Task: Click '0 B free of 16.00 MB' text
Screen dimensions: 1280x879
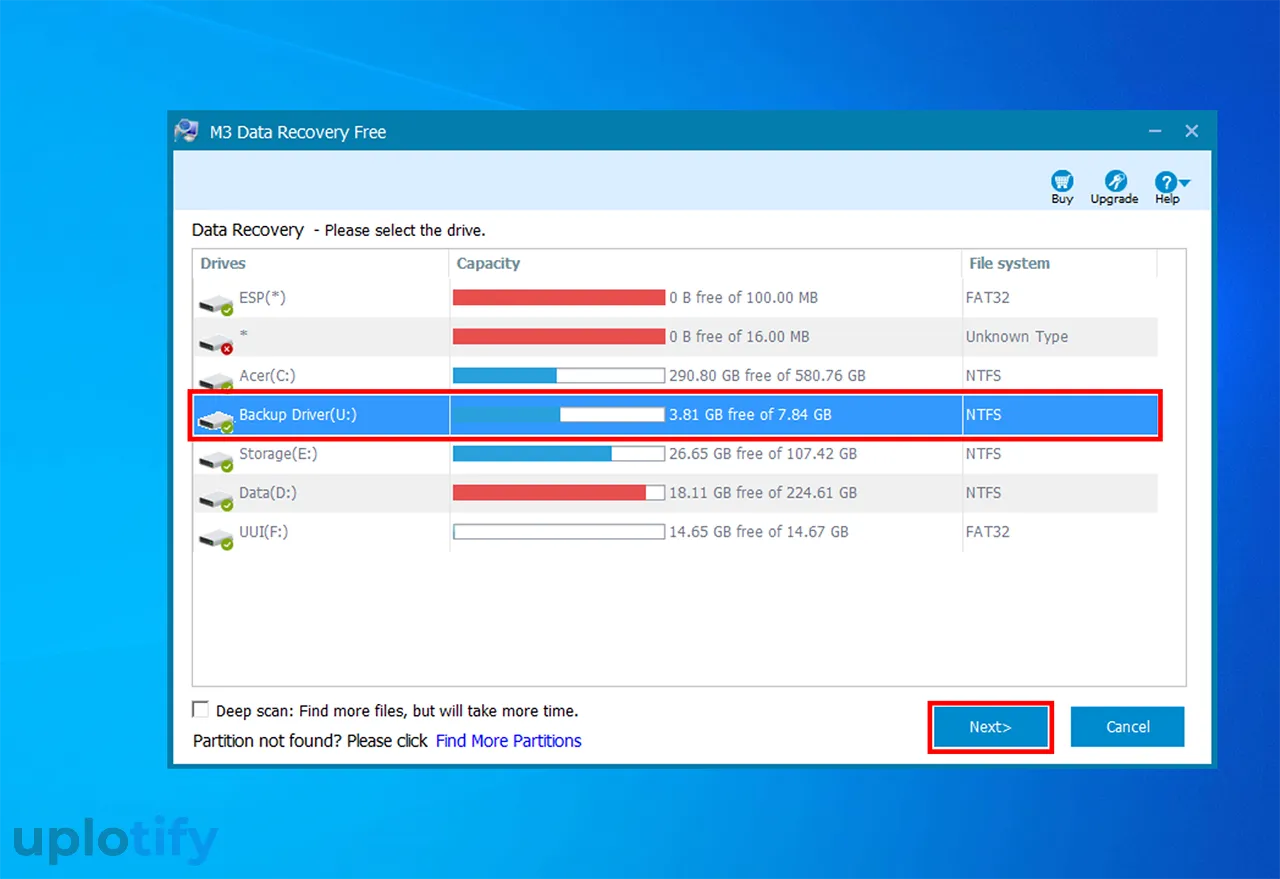Action: tap(739, 336)
